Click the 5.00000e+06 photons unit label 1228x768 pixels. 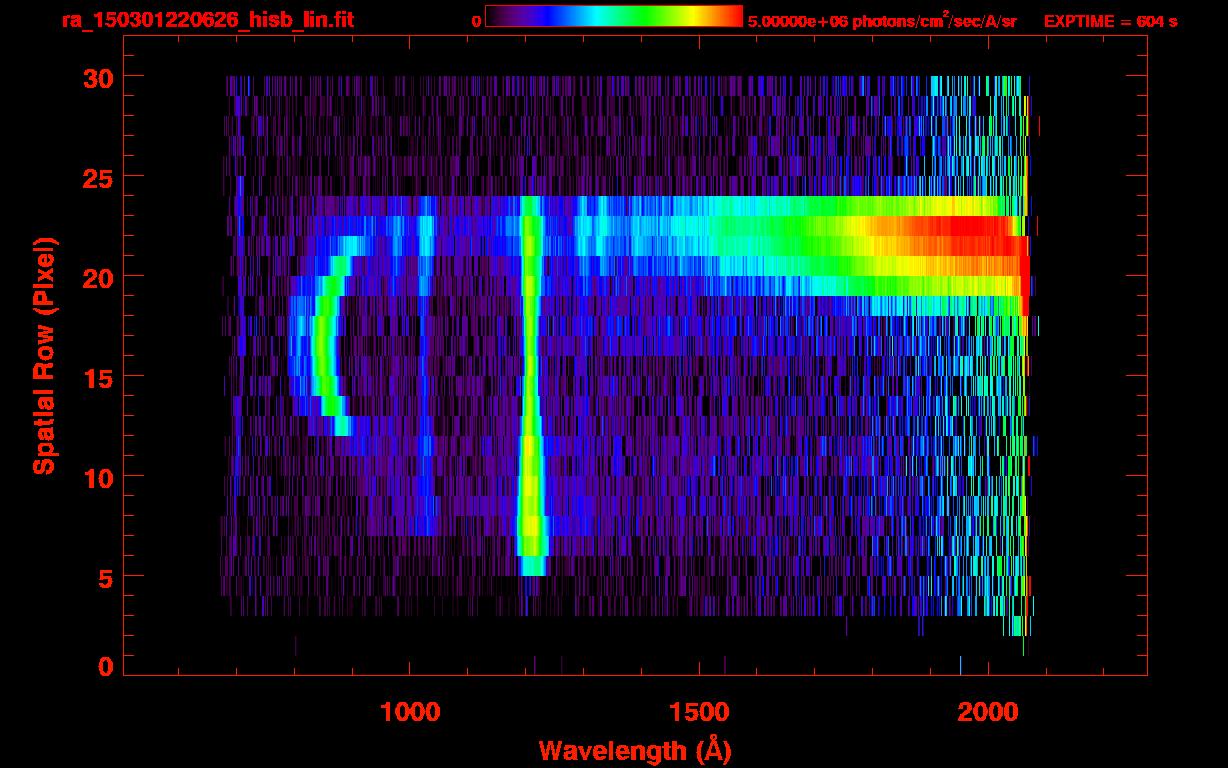883,21
